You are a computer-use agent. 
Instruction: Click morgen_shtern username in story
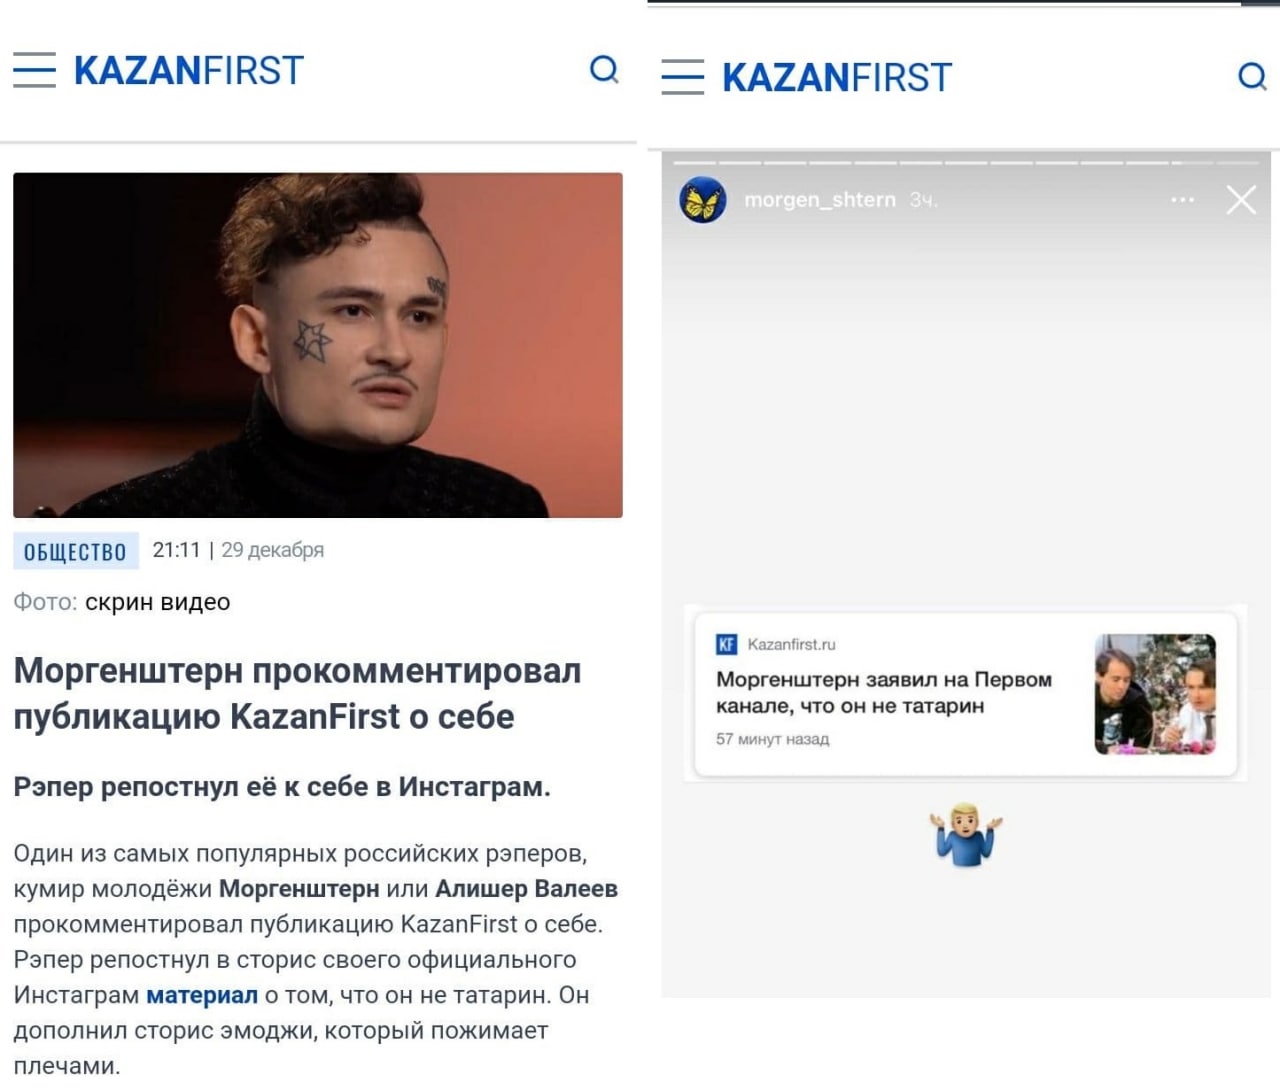click(x=820, y=200)
